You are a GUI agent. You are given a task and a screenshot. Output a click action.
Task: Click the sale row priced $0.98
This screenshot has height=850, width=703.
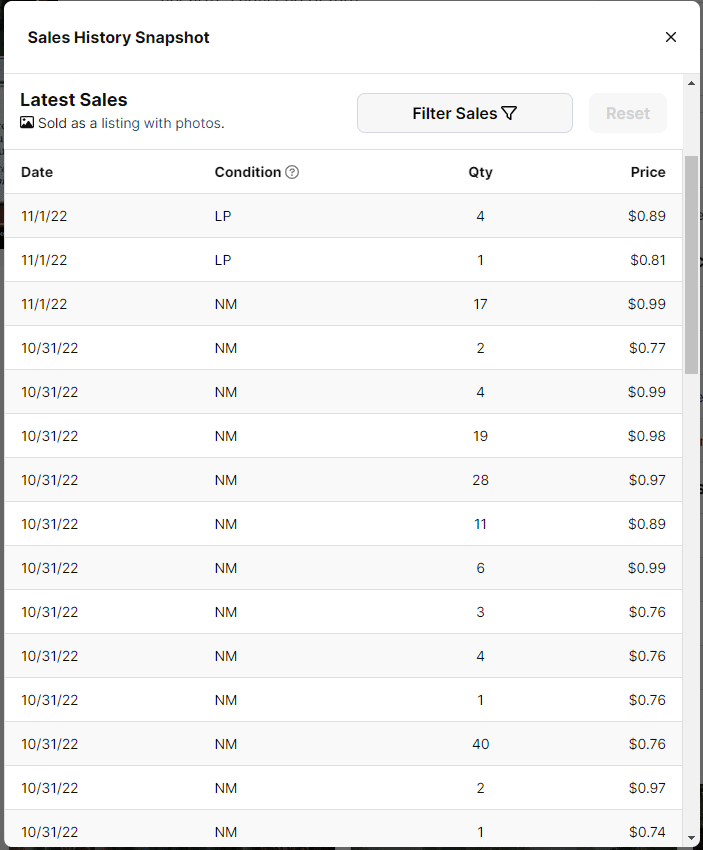click(343, 436)
